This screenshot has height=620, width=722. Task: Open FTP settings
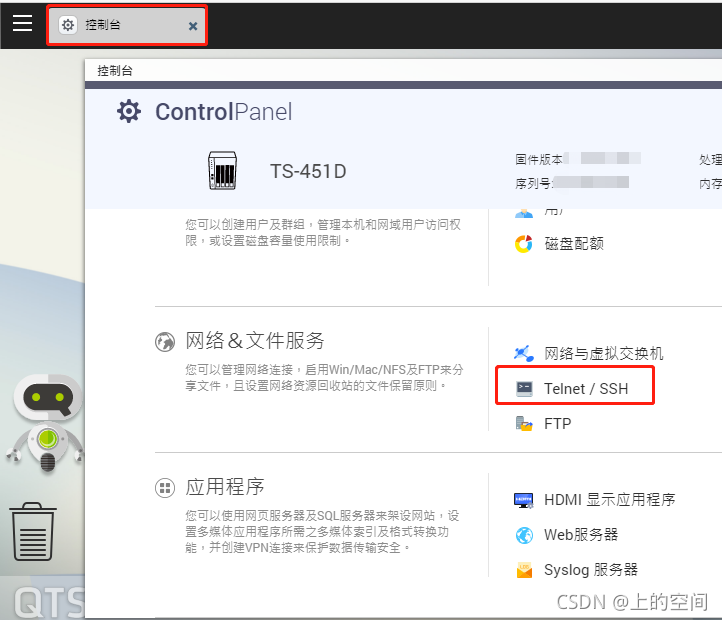coord(557,424)
